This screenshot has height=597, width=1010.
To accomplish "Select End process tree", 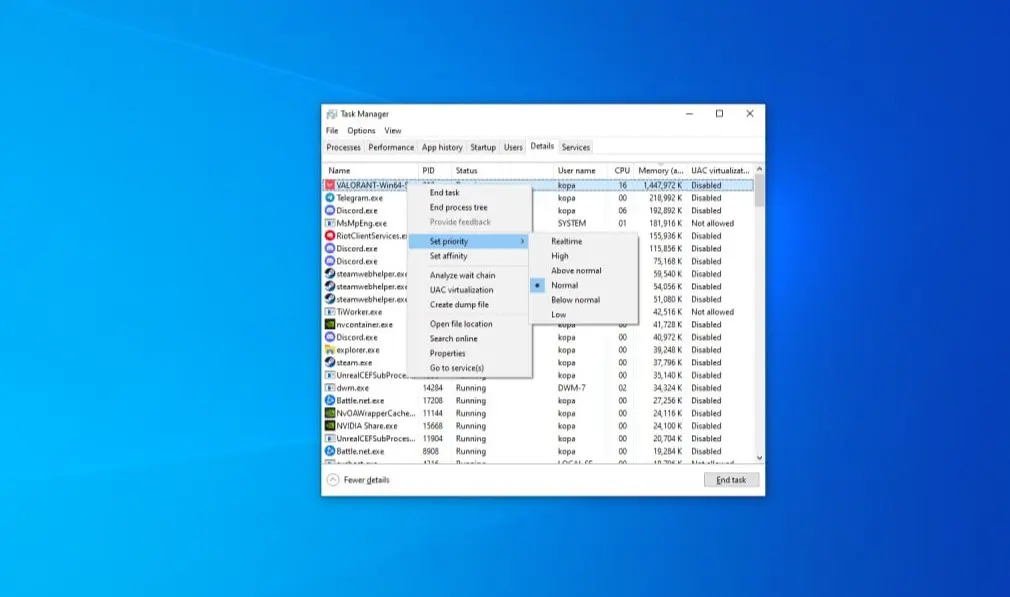I will pos(459,207).
